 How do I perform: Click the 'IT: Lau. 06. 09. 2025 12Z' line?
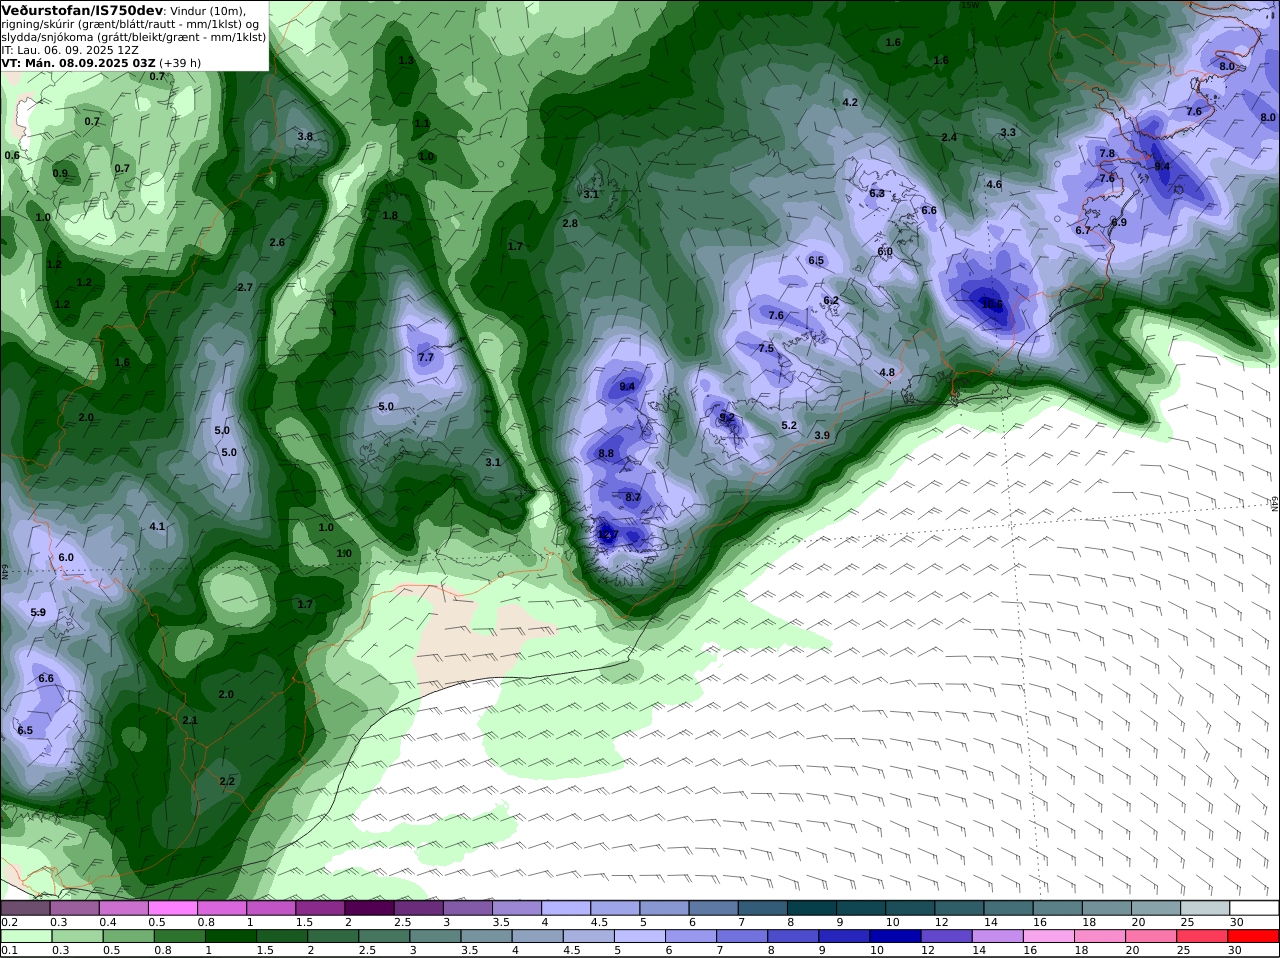tap(70, 49)
